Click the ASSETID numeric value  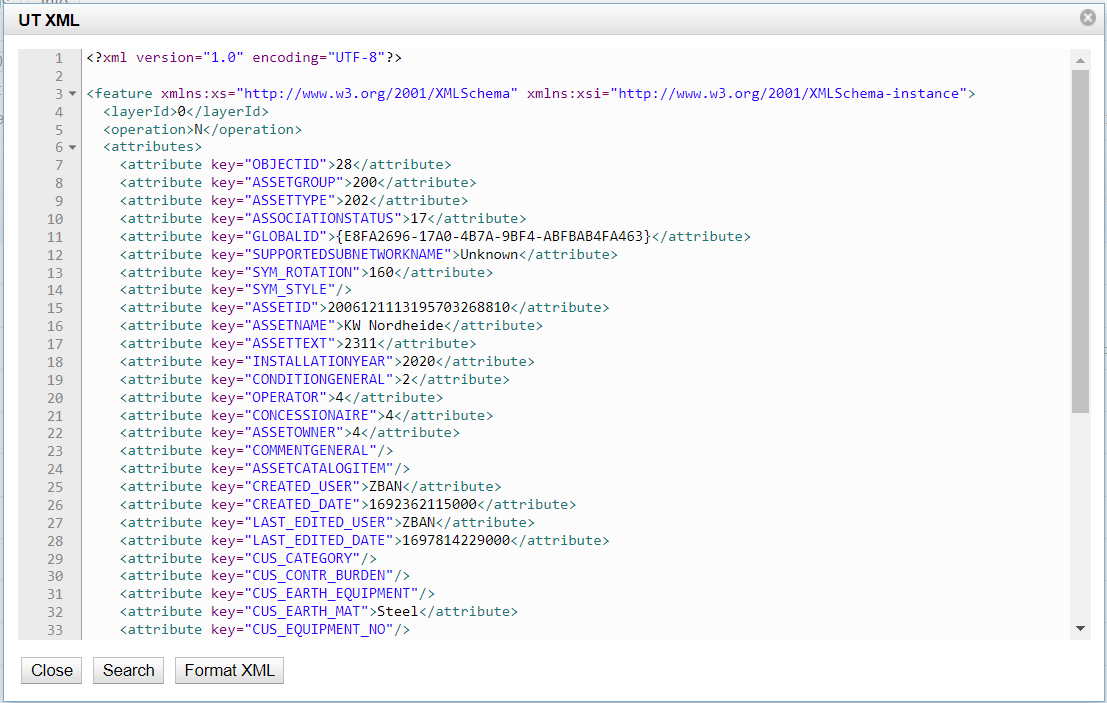point(419,308)
